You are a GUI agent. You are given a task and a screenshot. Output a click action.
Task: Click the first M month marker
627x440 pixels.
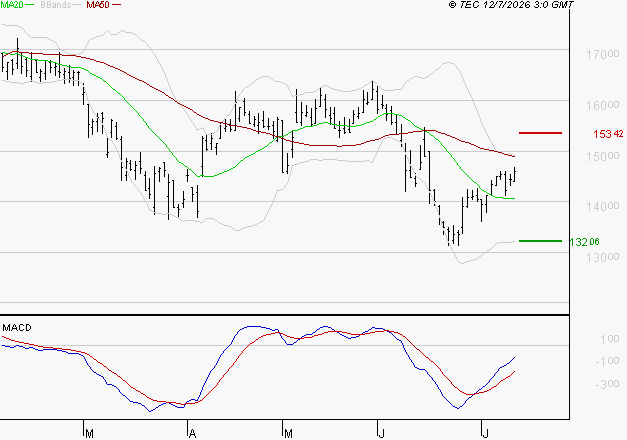tap(89, 433)
